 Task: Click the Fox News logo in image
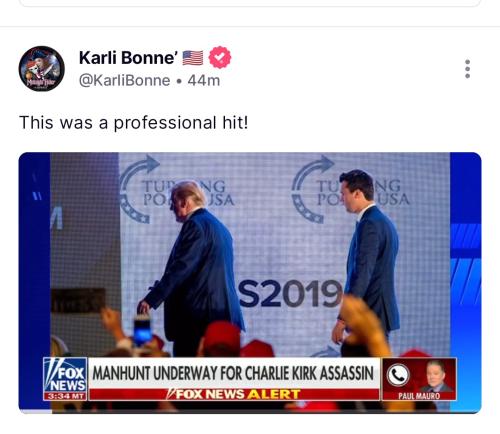point(65,375)
